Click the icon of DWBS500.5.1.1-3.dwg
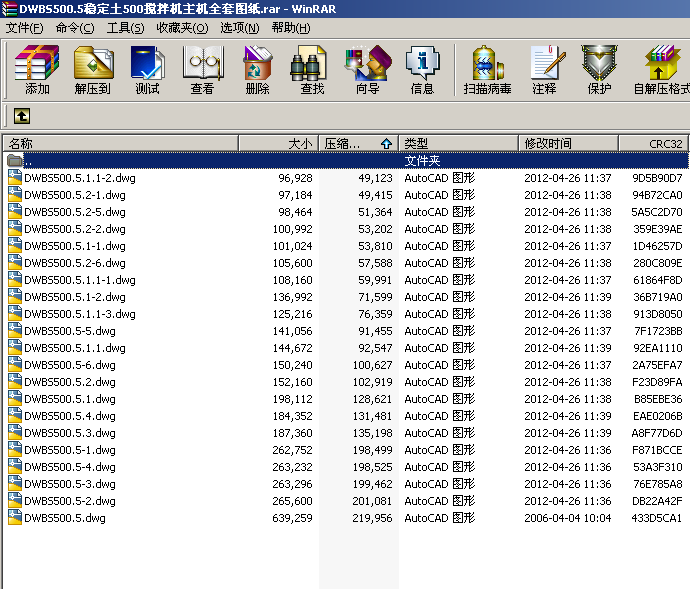The image size is (690, 589). 15,314
